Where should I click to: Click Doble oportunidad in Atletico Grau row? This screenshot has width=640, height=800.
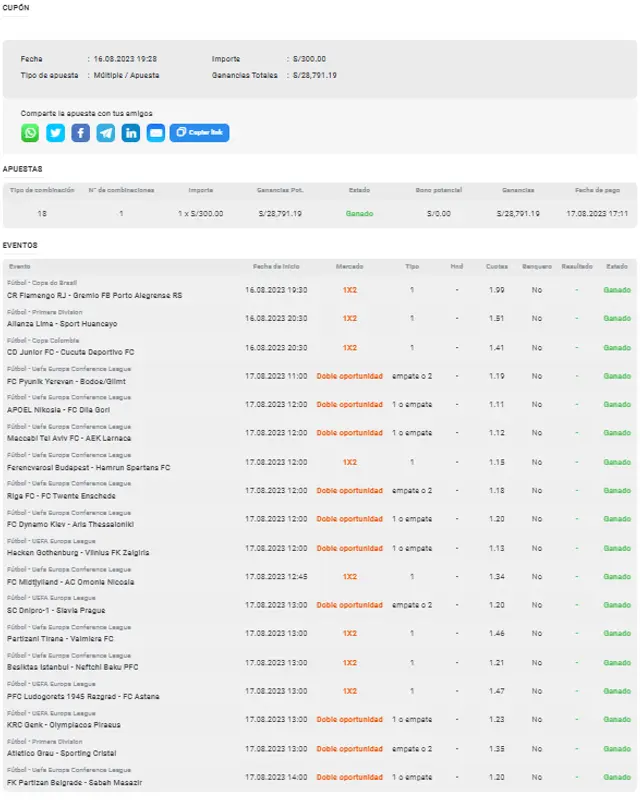coord(350,748)
